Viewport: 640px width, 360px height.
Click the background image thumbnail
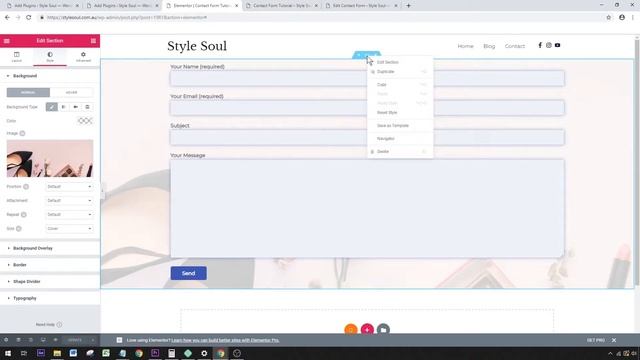50,158
